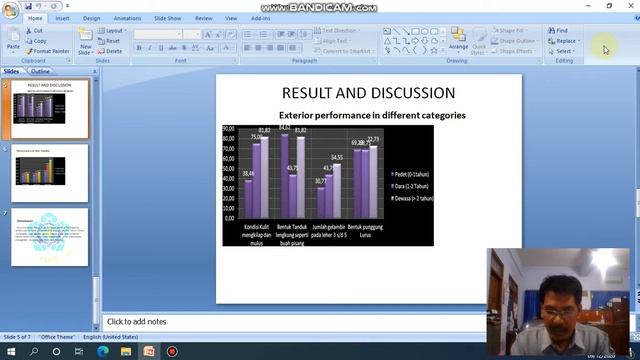The image size is (640, 360).
Task: Click the Cut button
Action: (34, 31)
